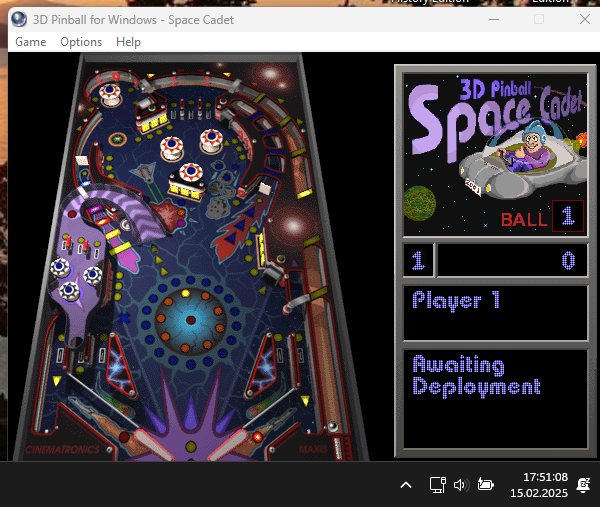600x507 pixels.
Task: Click the left flipper
Action: point(152,445)
